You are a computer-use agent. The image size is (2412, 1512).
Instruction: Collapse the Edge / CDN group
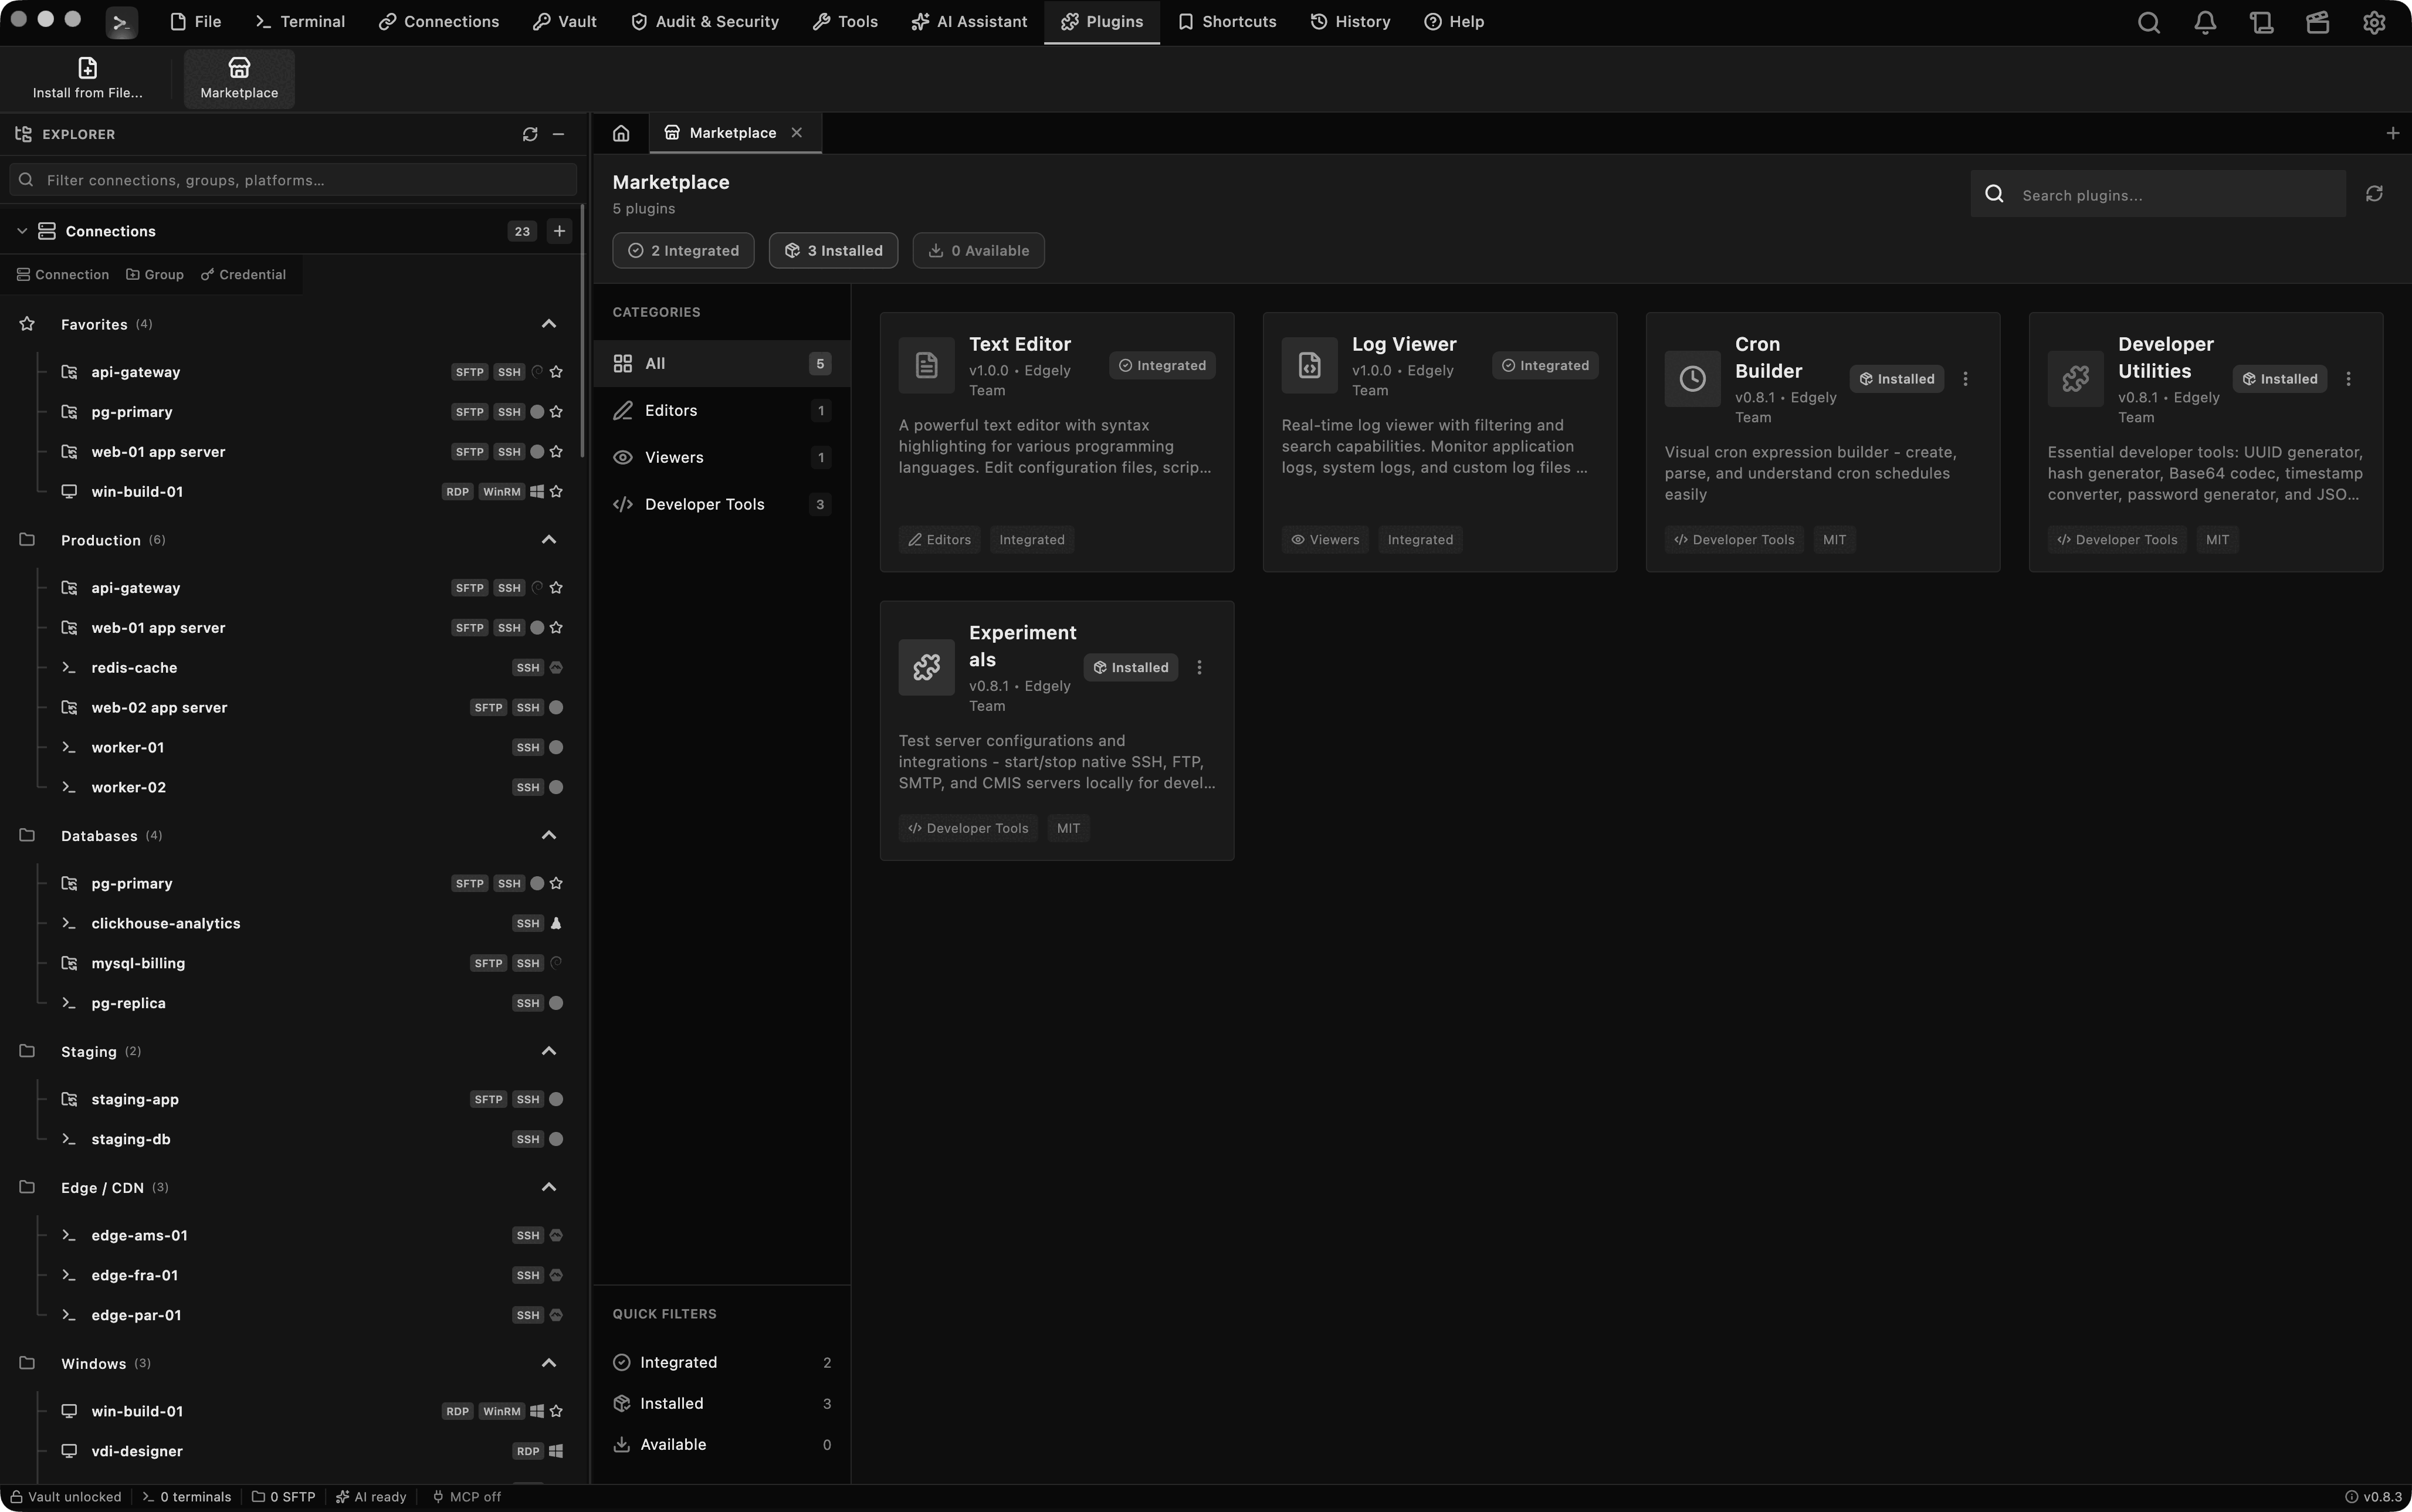549,1188
